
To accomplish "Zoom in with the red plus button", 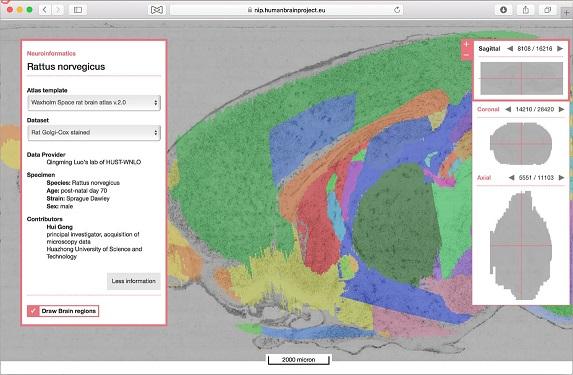I will pyautogui.click(x=466, y=45).
